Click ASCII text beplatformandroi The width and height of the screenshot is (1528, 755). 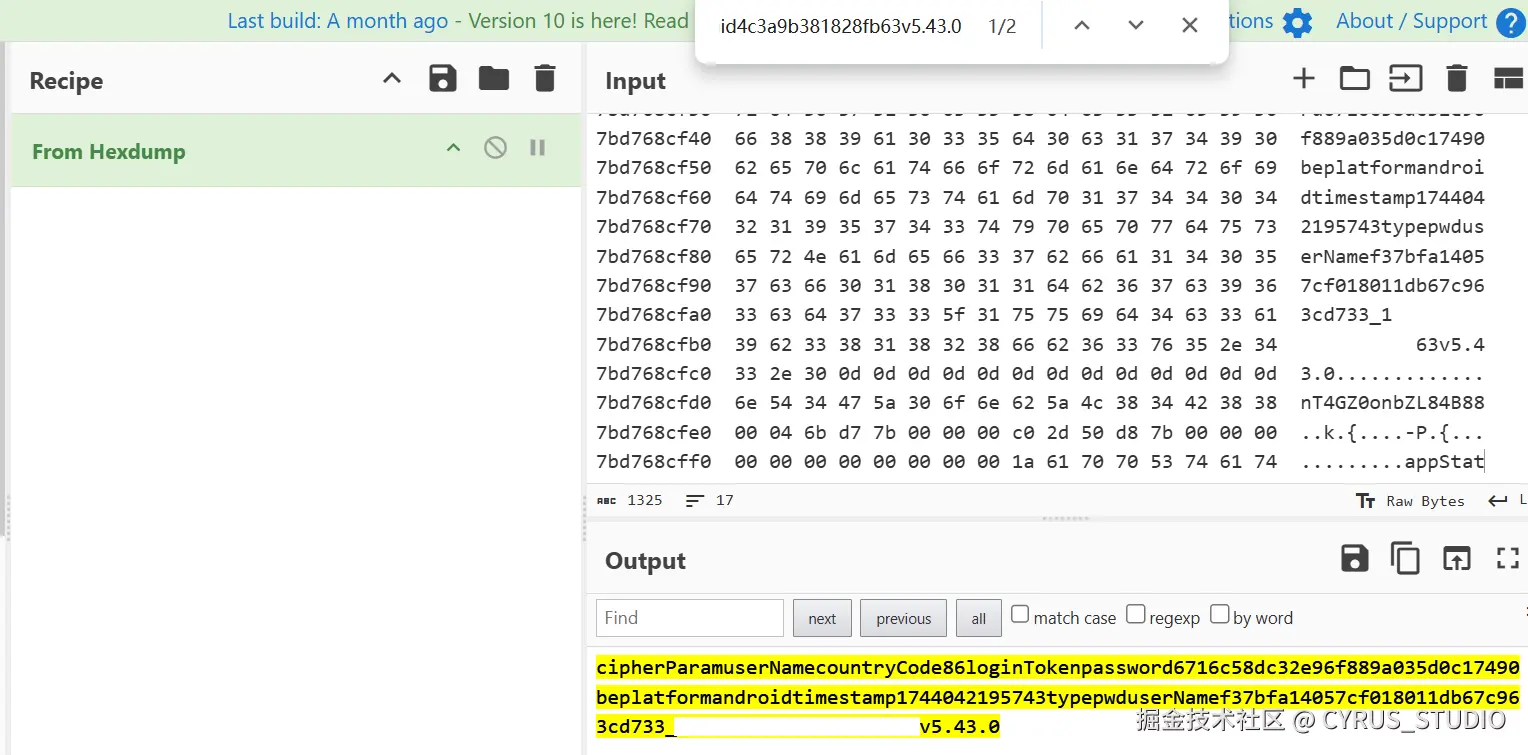(1392, 168)
